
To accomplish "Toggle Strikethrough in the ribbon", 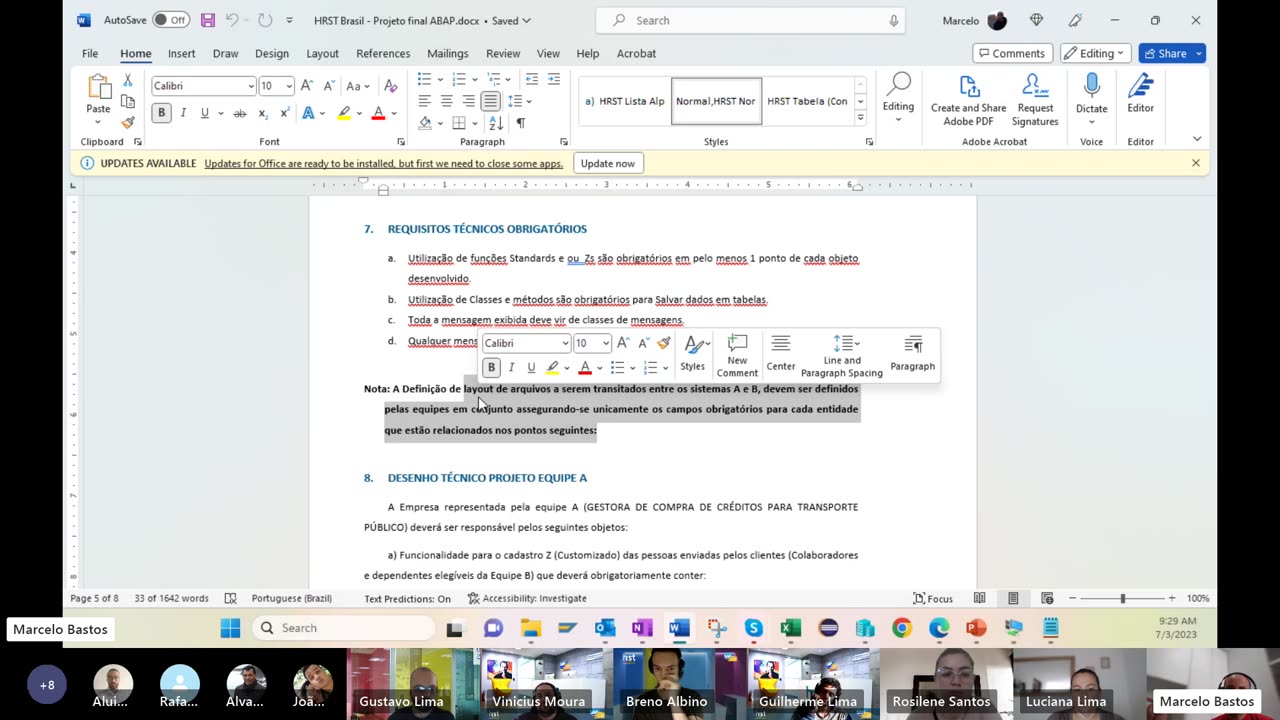I will point(239,113).
